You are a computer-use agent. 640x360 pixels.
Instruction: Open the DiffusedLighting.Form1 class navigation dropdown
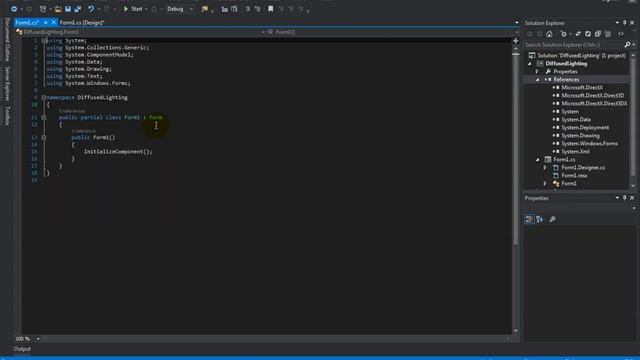[x=141, y=32]
